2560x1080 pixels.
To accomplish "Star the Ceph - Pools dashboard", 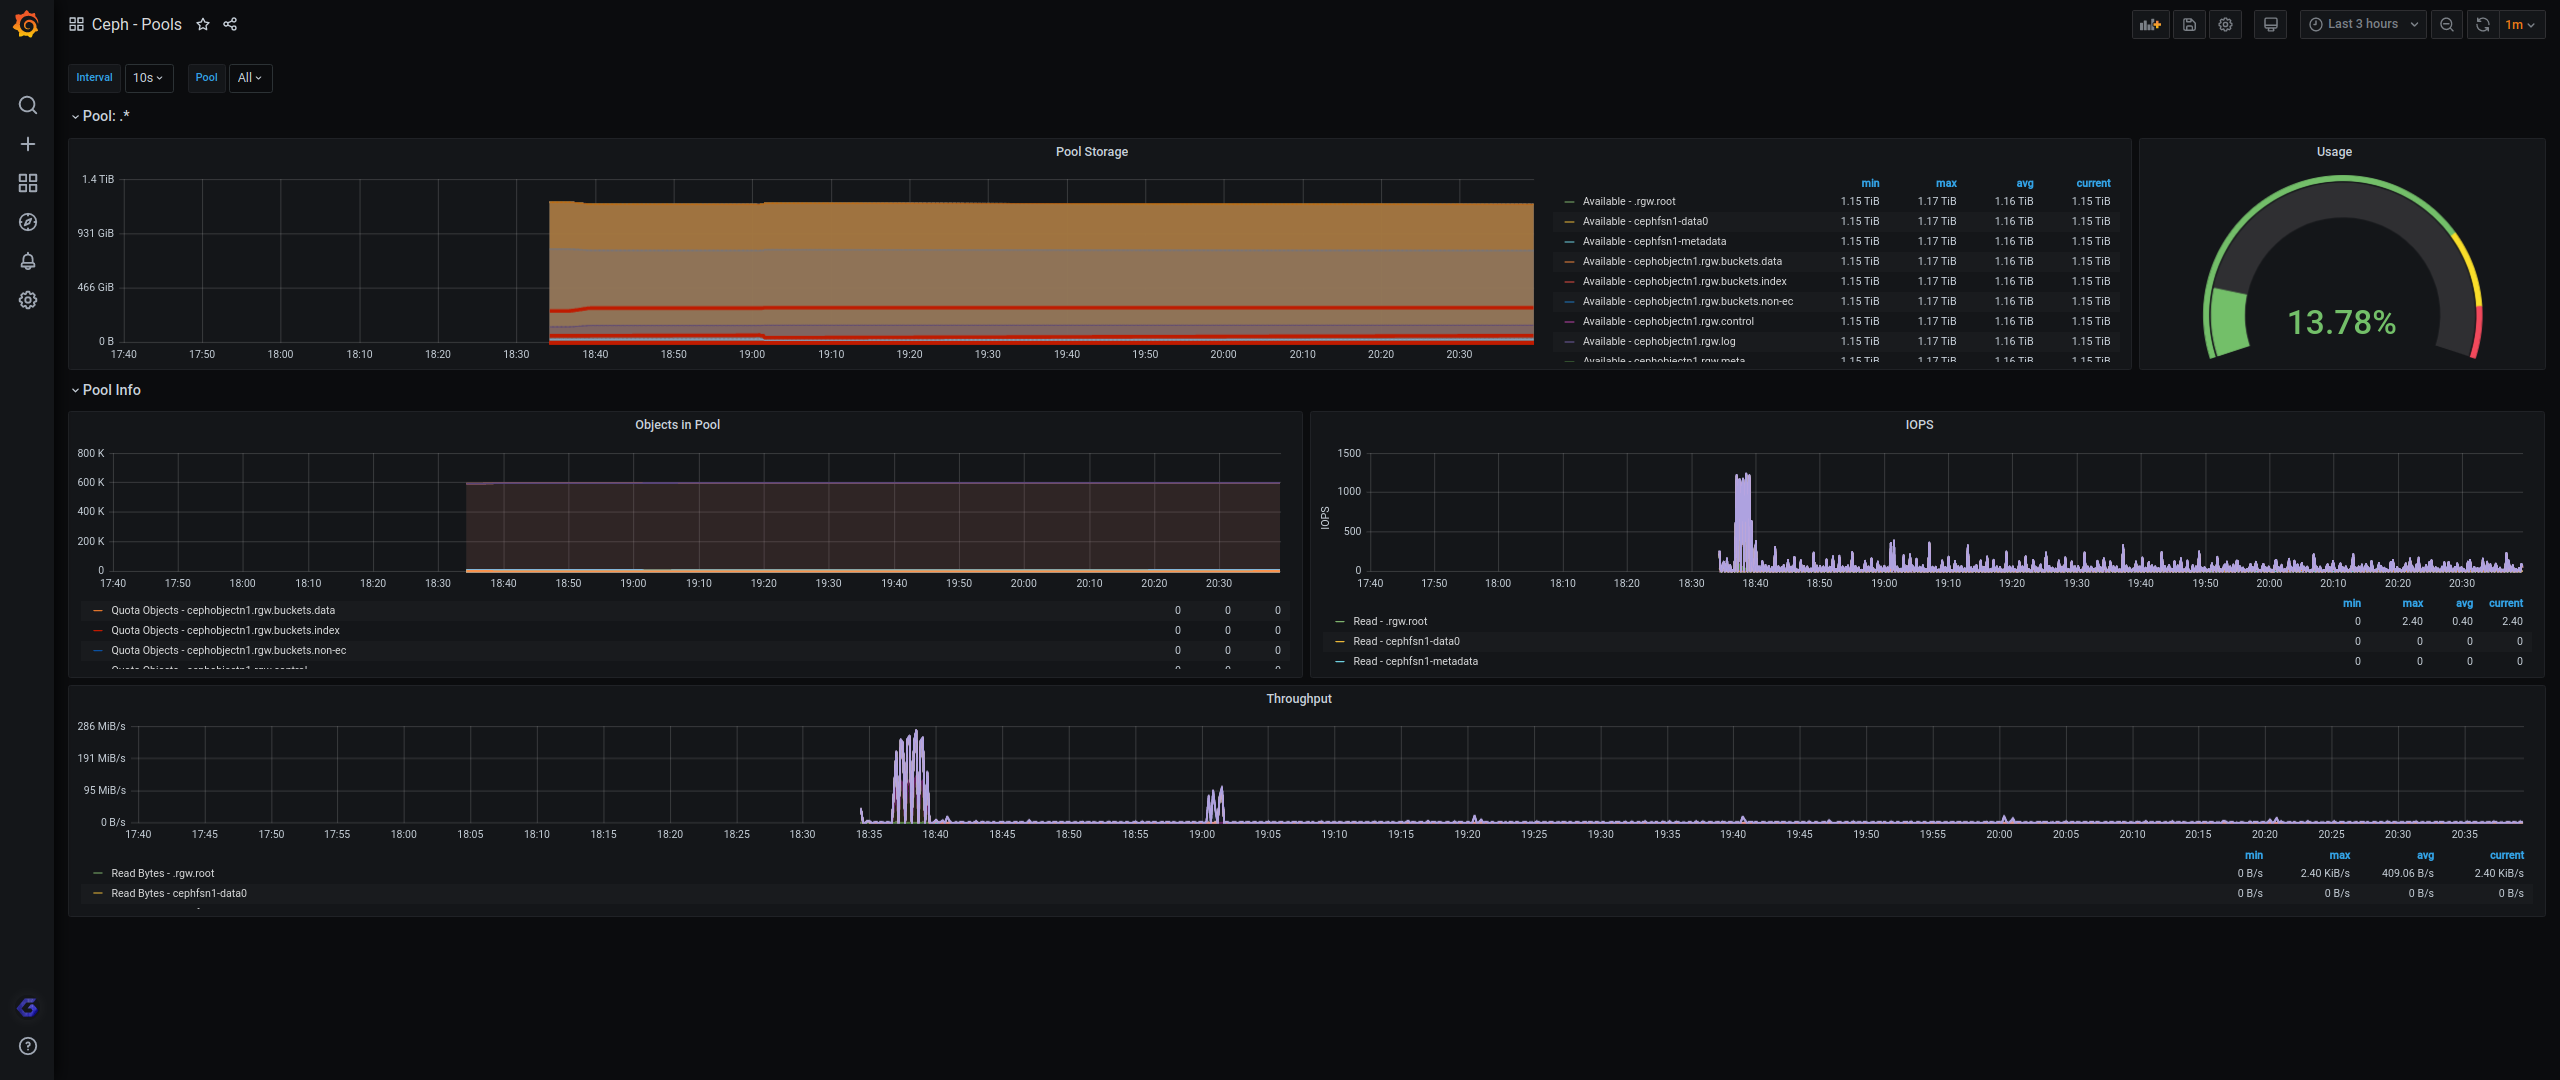I will pos(203,24).
